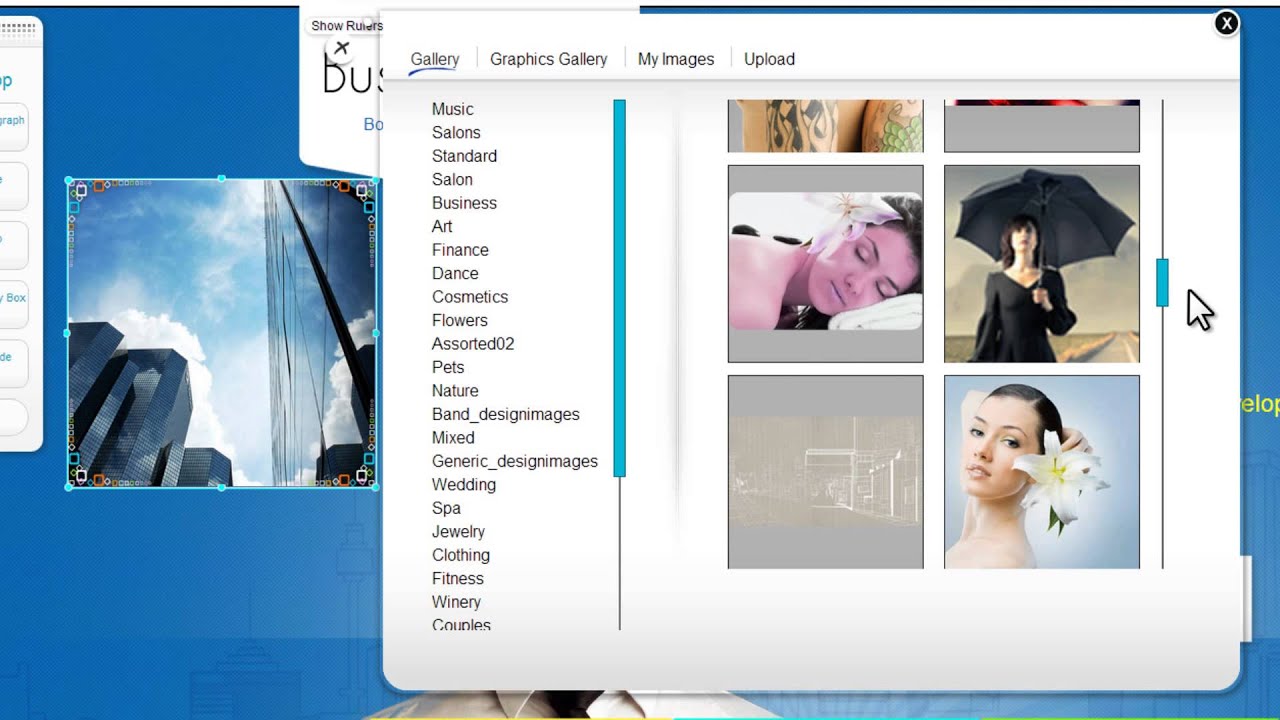Switch to the Upload tab

pos(769,59)
